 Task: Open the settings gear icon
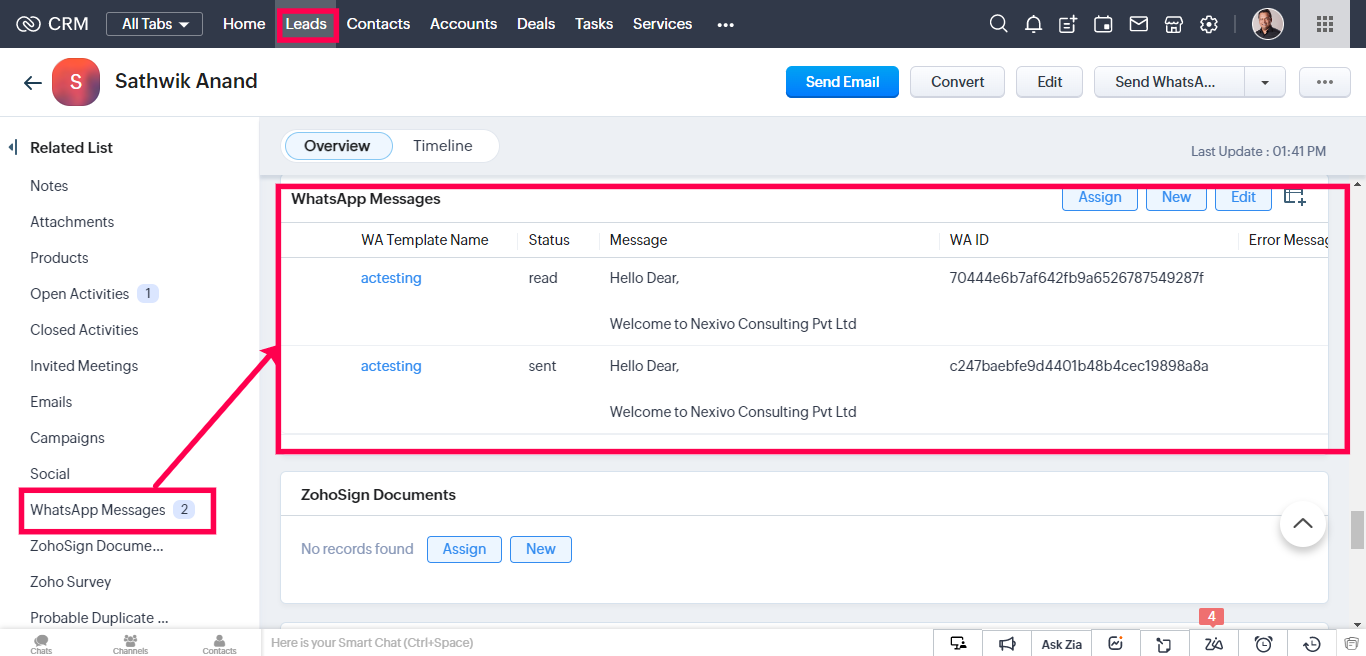pos(1209,24)
